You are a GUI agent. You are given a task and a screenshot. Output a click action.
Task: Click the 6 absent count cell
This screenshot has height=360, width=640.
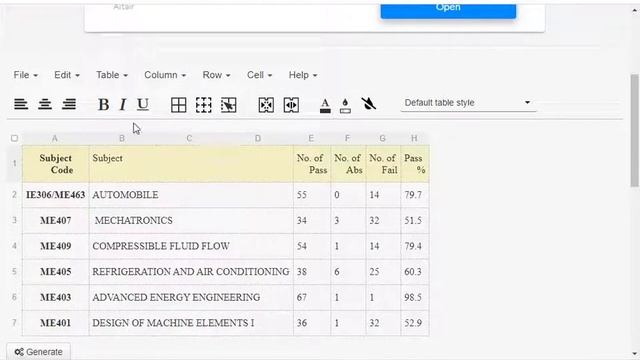coord(348,272)
